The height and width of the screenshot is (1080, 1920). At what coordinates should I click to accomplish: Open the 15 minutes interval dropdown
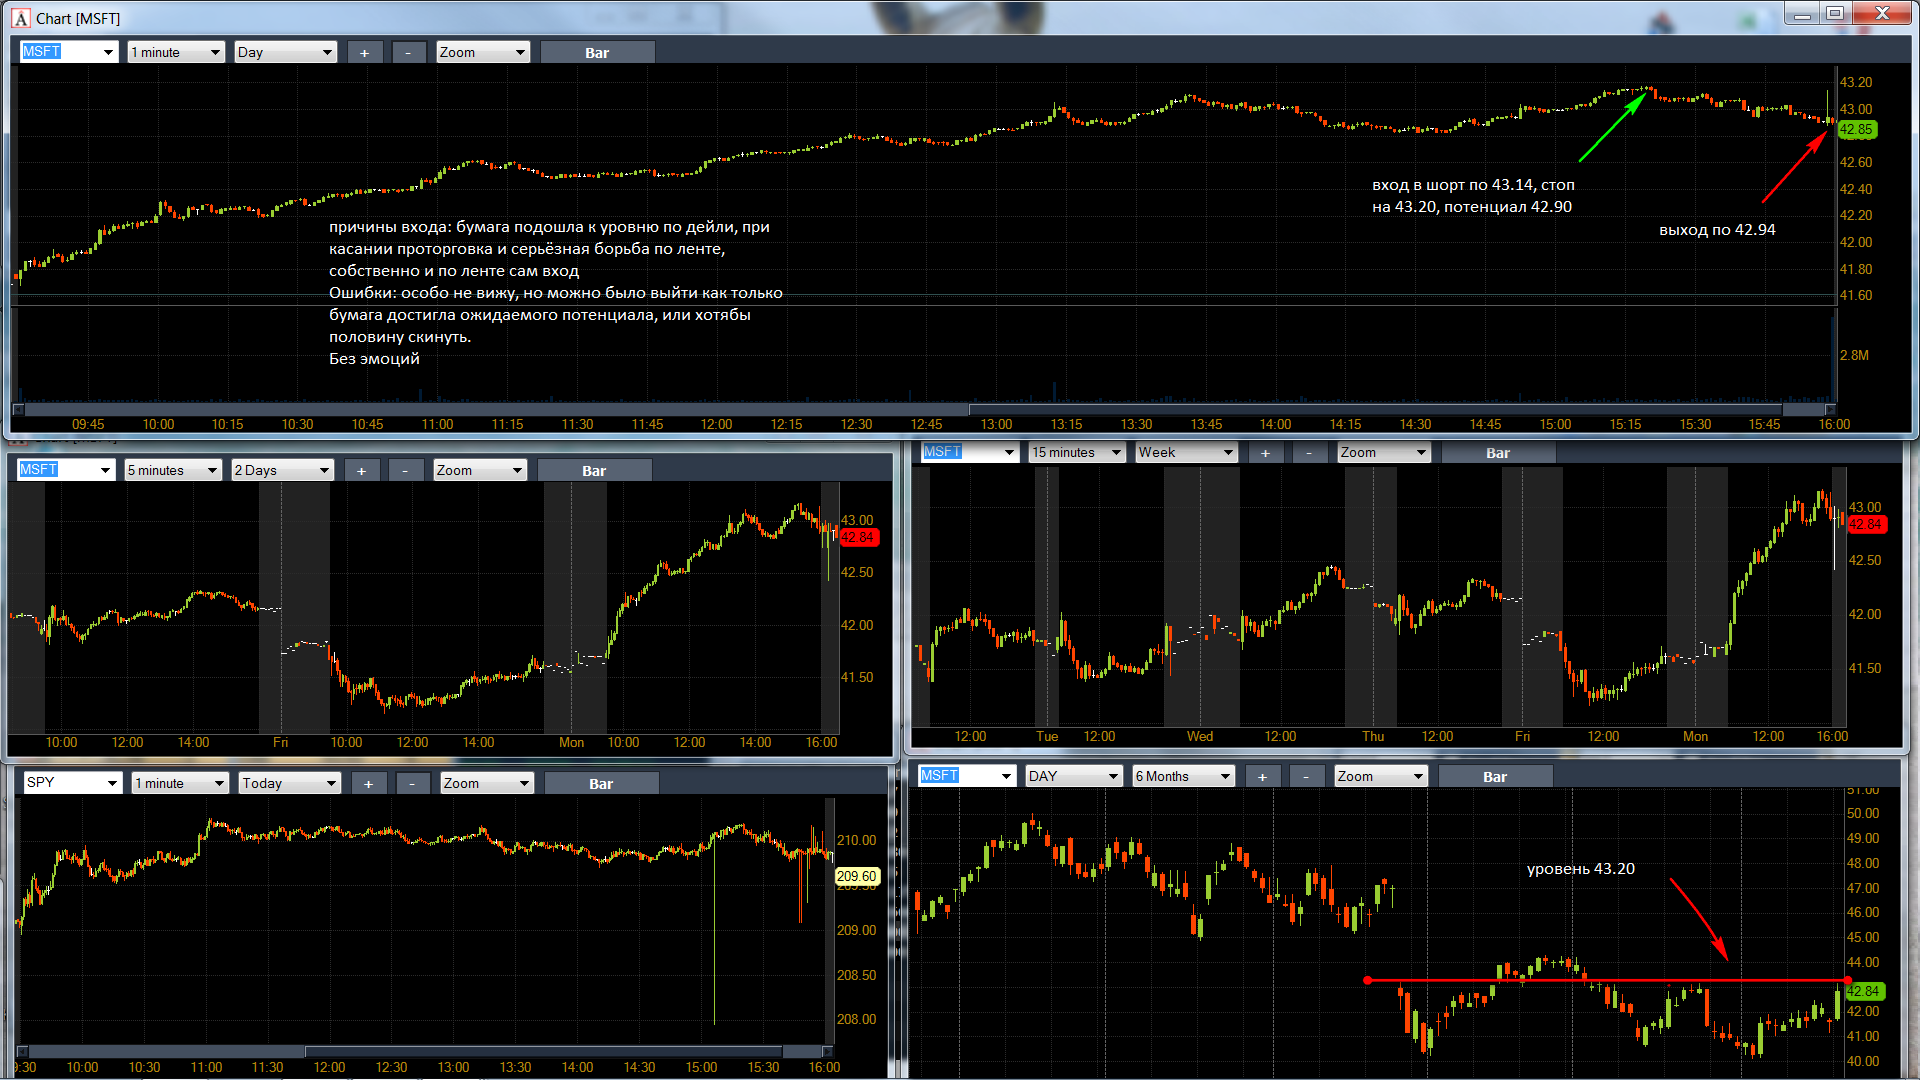point(1077,452)
